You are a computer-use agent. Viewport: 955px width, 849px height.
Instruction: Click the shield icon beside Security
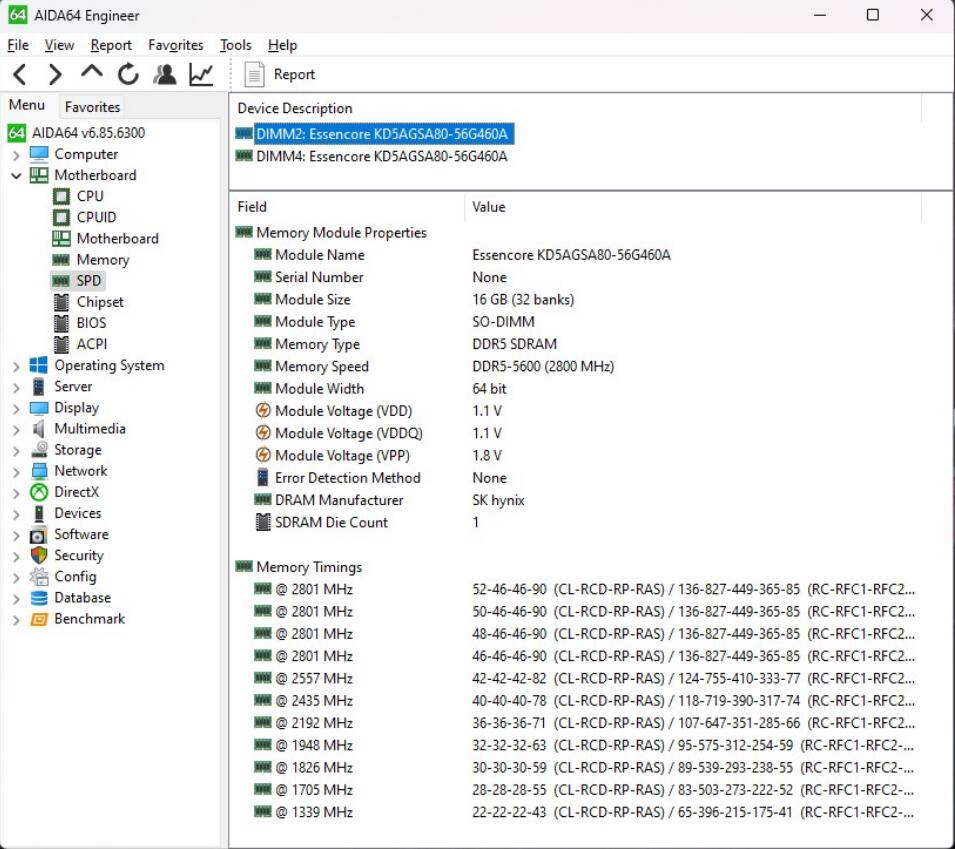[39, 555]
